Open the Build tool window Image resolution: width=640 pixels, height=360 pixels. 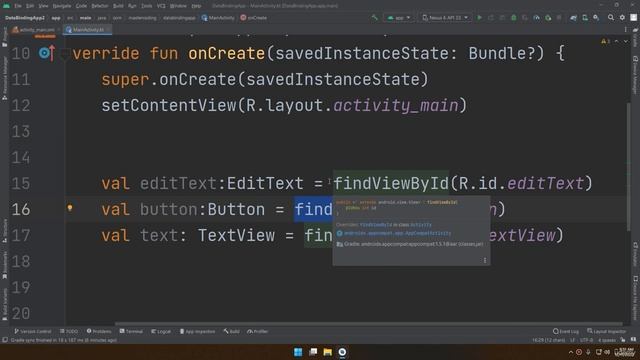coord(231,331)
